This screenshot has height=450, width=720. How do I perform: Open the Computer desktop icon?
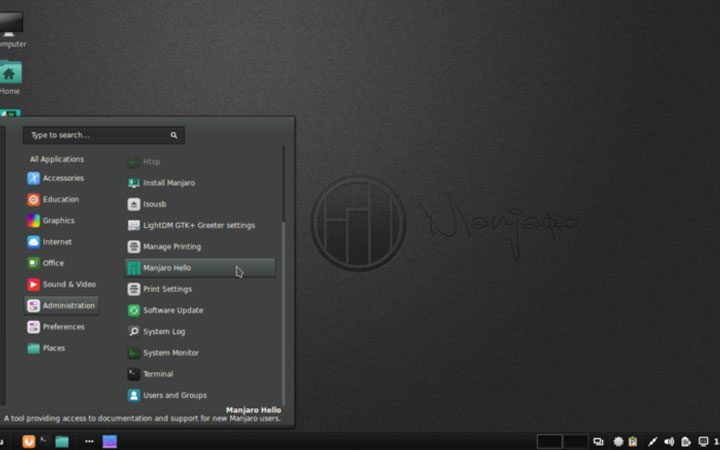pos(10,30)
